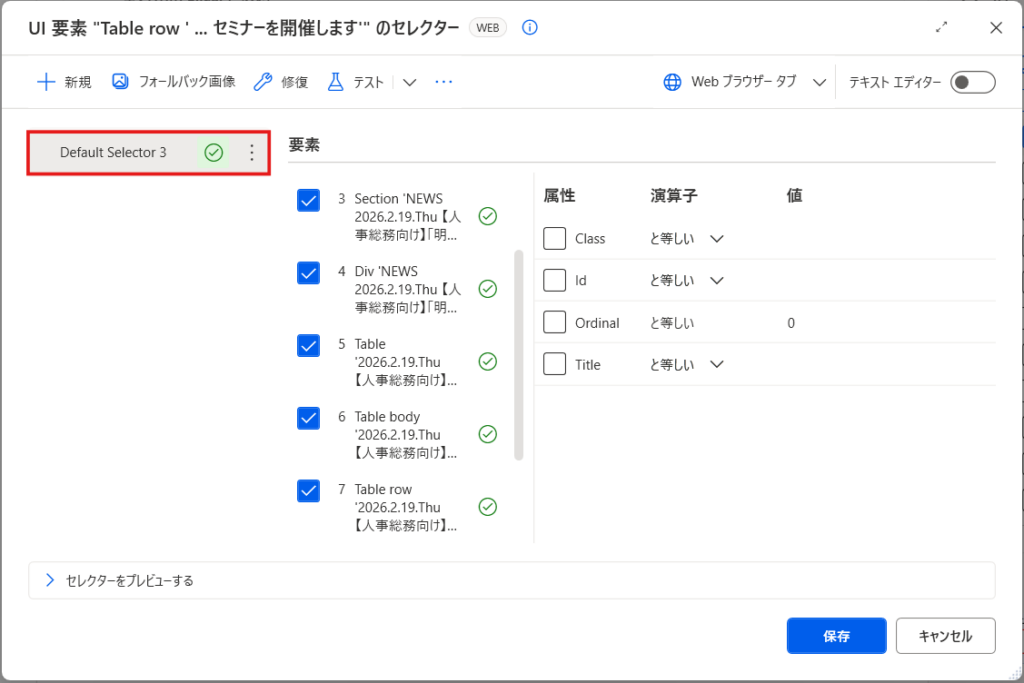Open the three-dot overflow menu in toolbar

pyautogui.click(x=444, y=82)
